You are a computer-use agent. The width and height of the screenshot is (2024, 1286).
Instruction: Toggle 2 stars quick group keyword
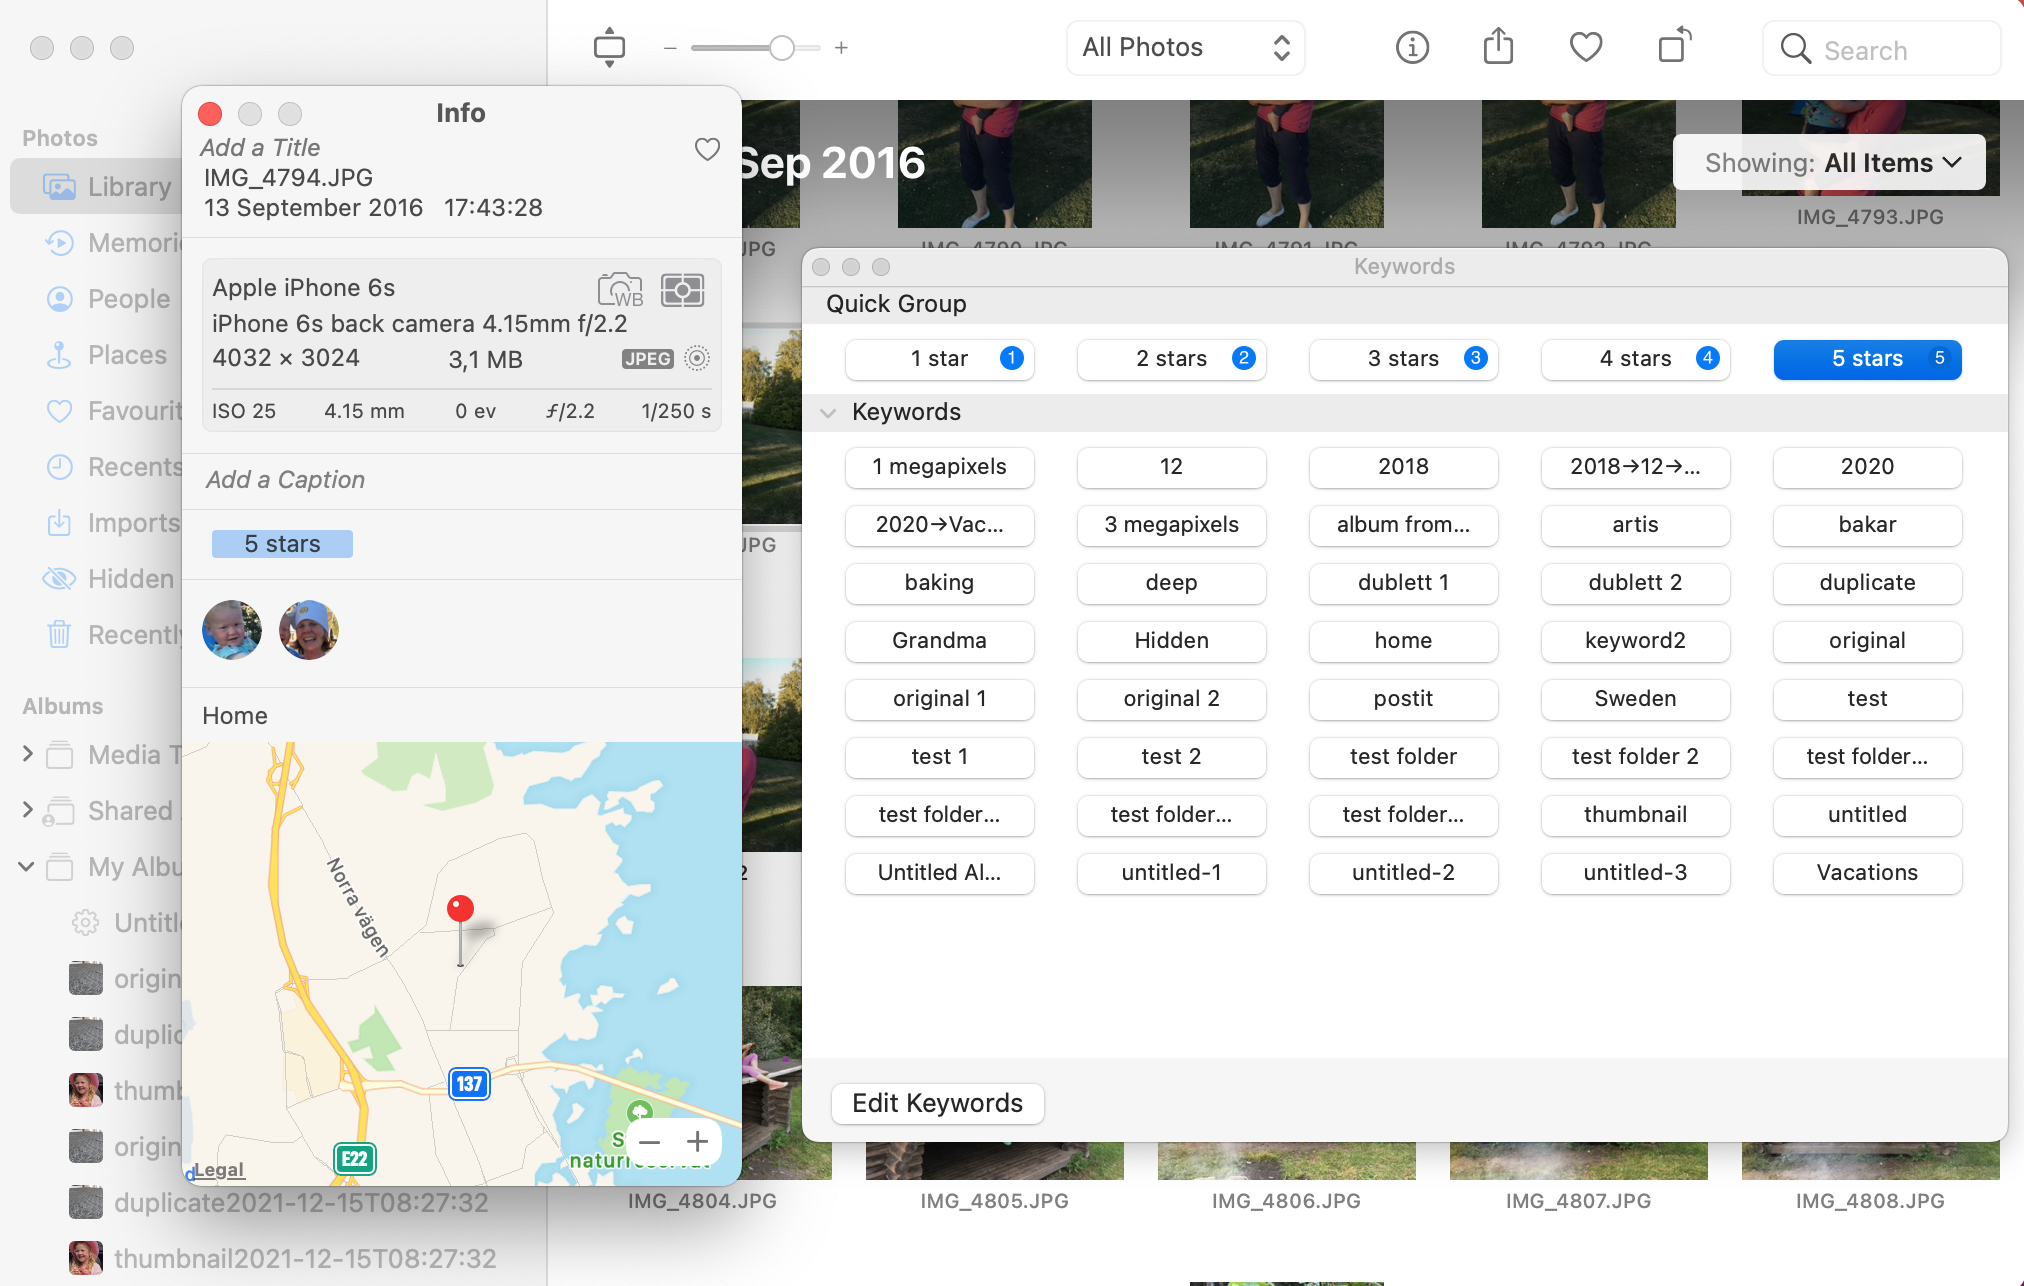click(x=1171, y=359)
